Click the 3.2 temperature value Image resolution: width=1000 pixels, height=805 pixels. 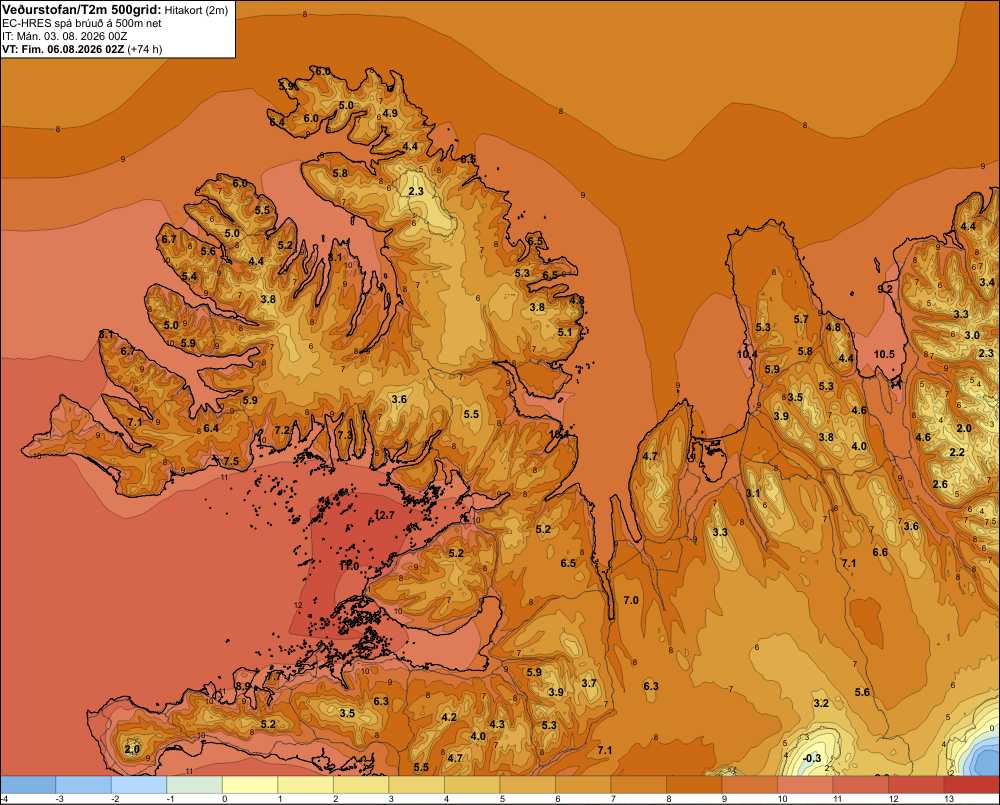tap(821, 703)
